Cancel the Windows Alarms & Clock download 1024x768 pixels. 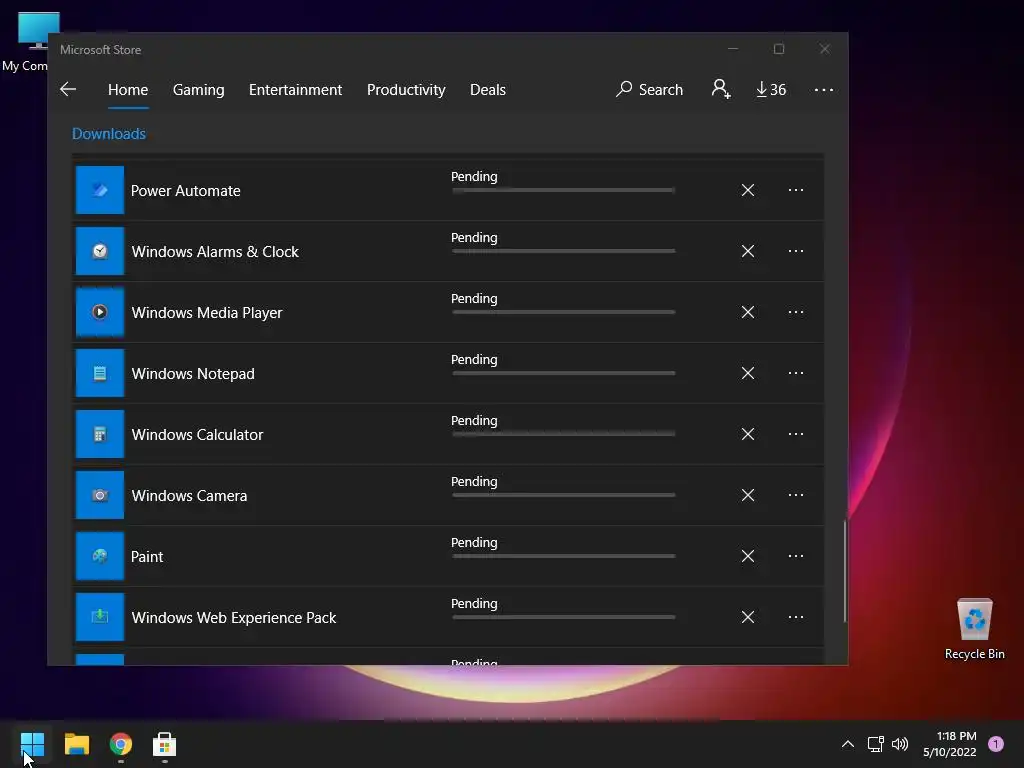pos(748,251)
